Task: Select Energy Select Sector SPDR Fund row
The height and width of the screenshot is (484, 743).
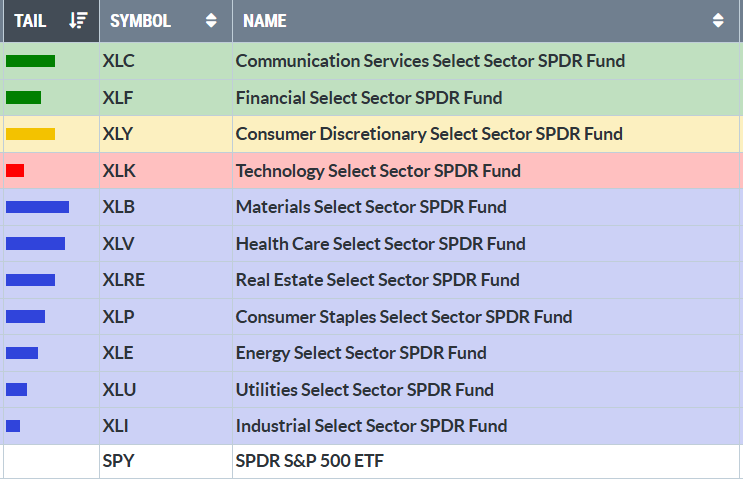Action: point(361,353)
